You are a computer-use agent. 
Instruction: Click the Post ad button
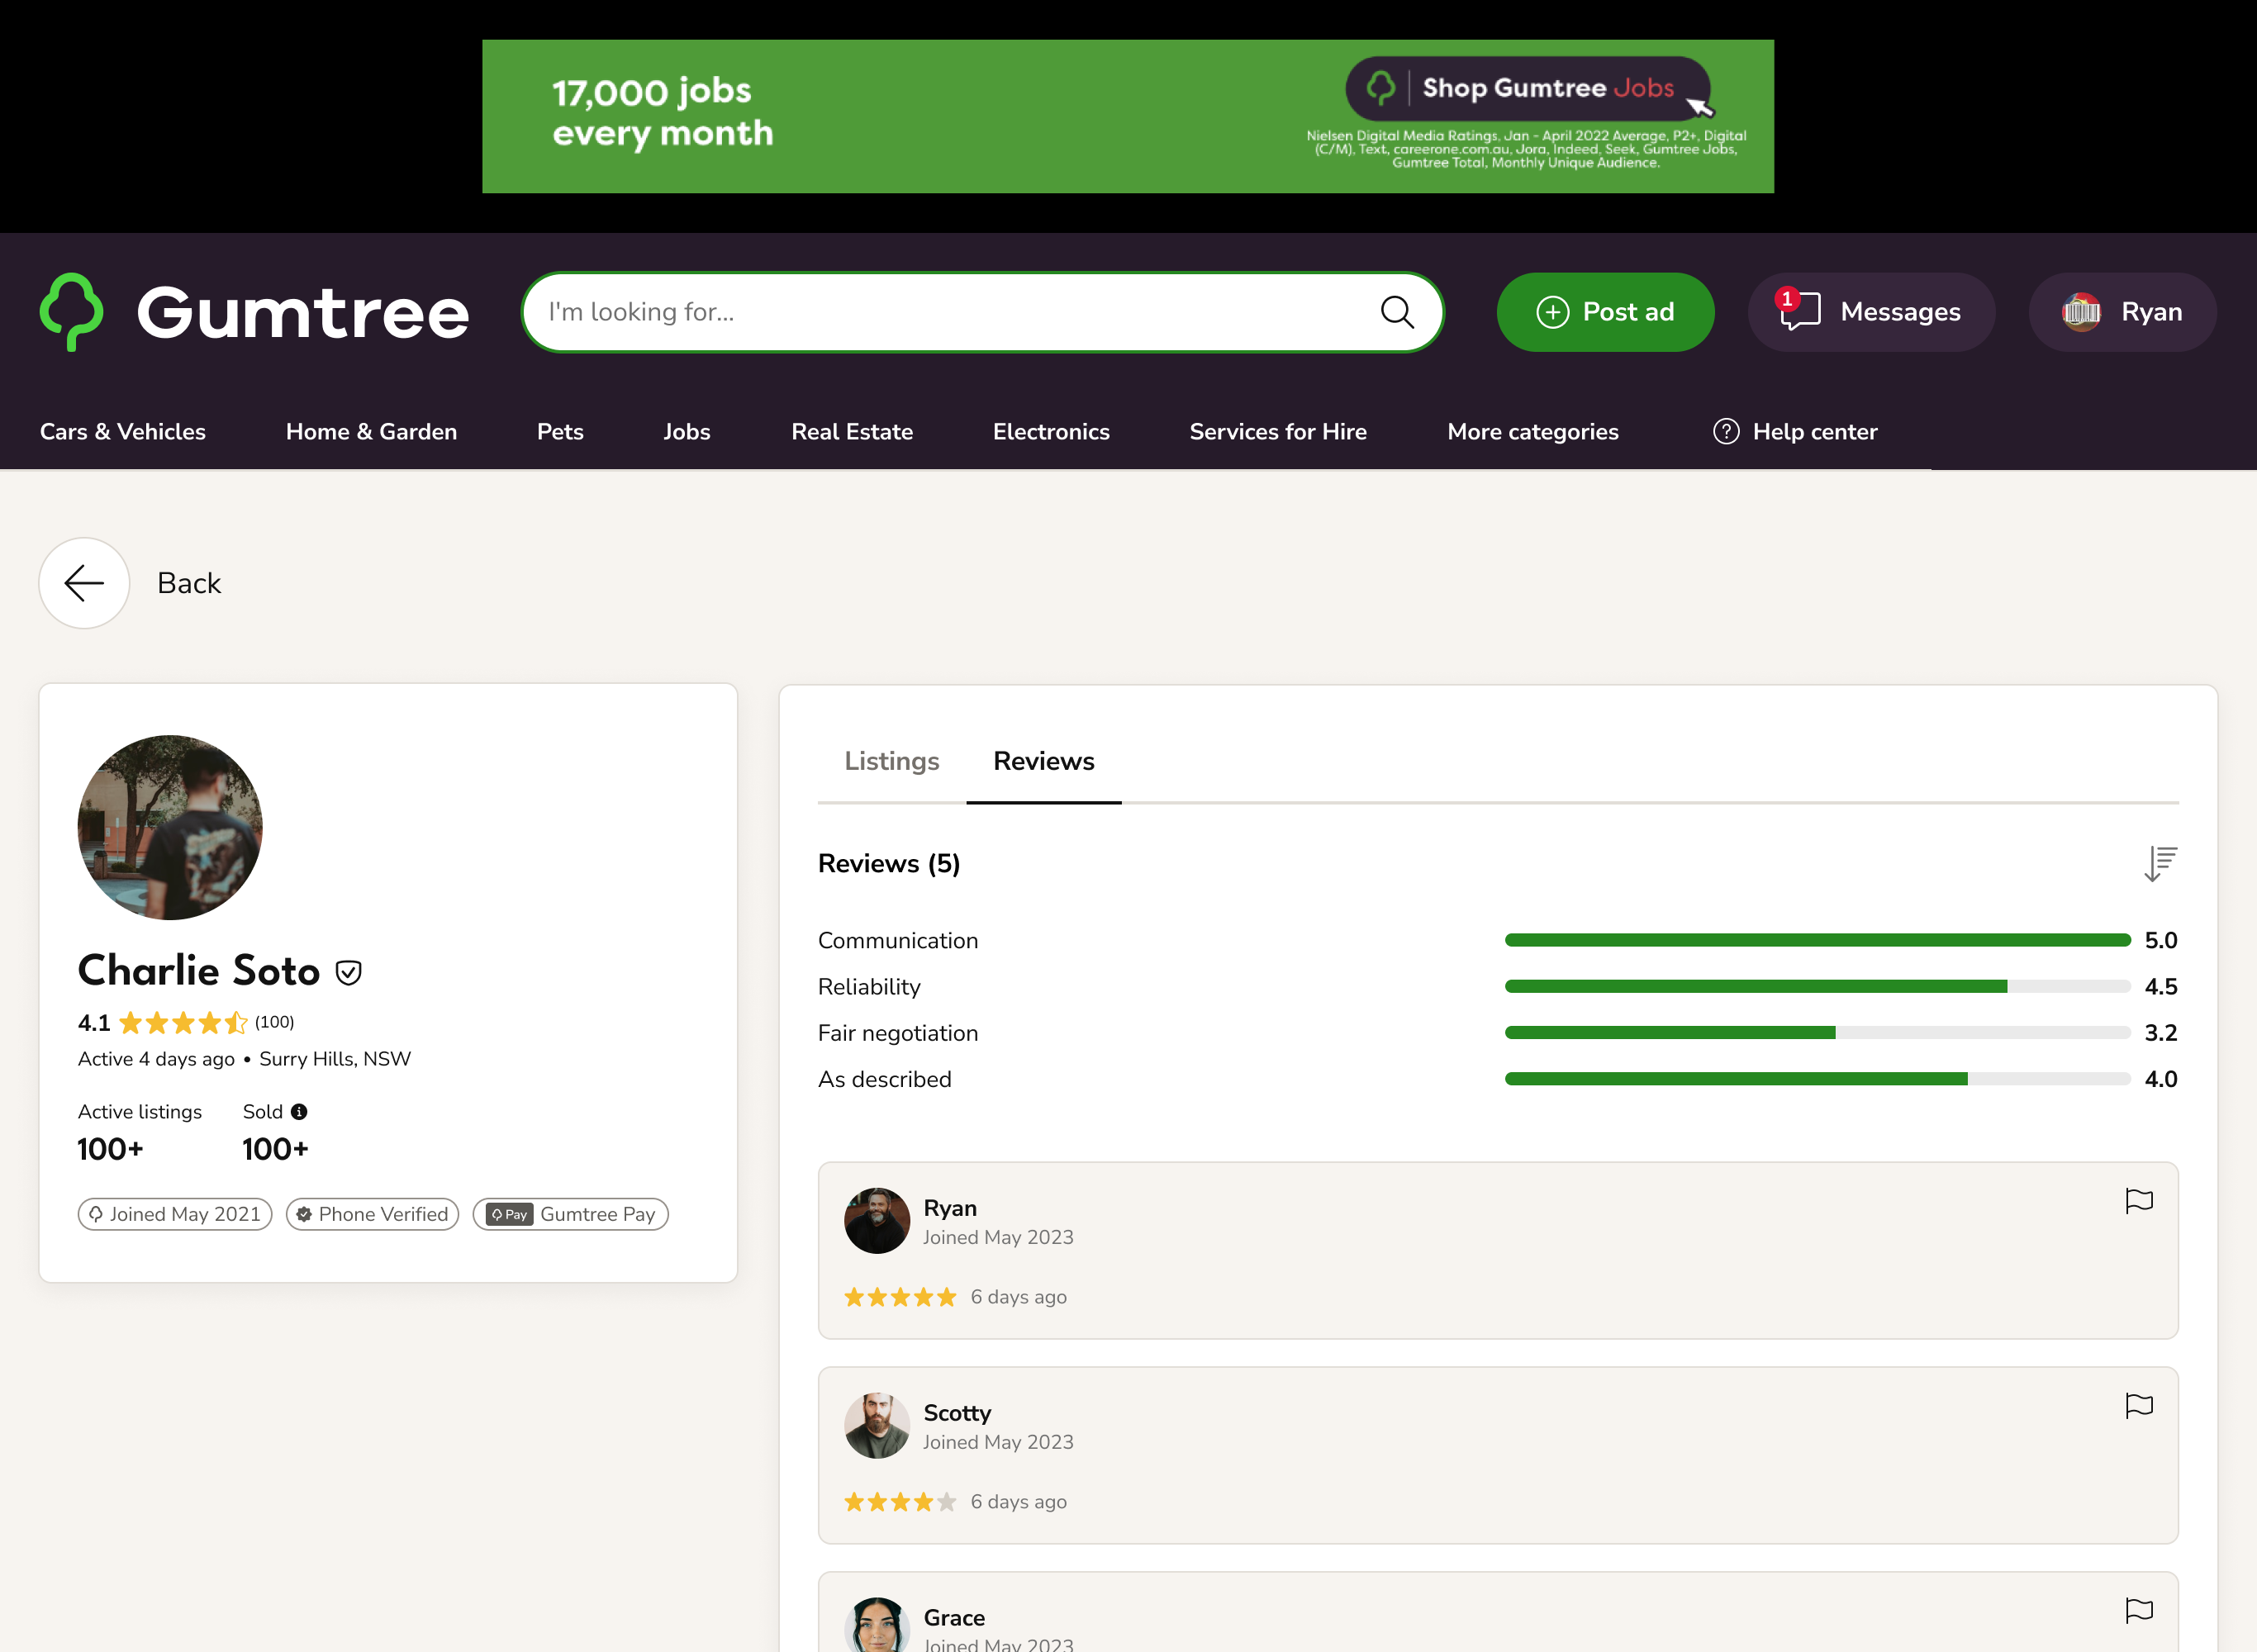[x=1604, y=312]
